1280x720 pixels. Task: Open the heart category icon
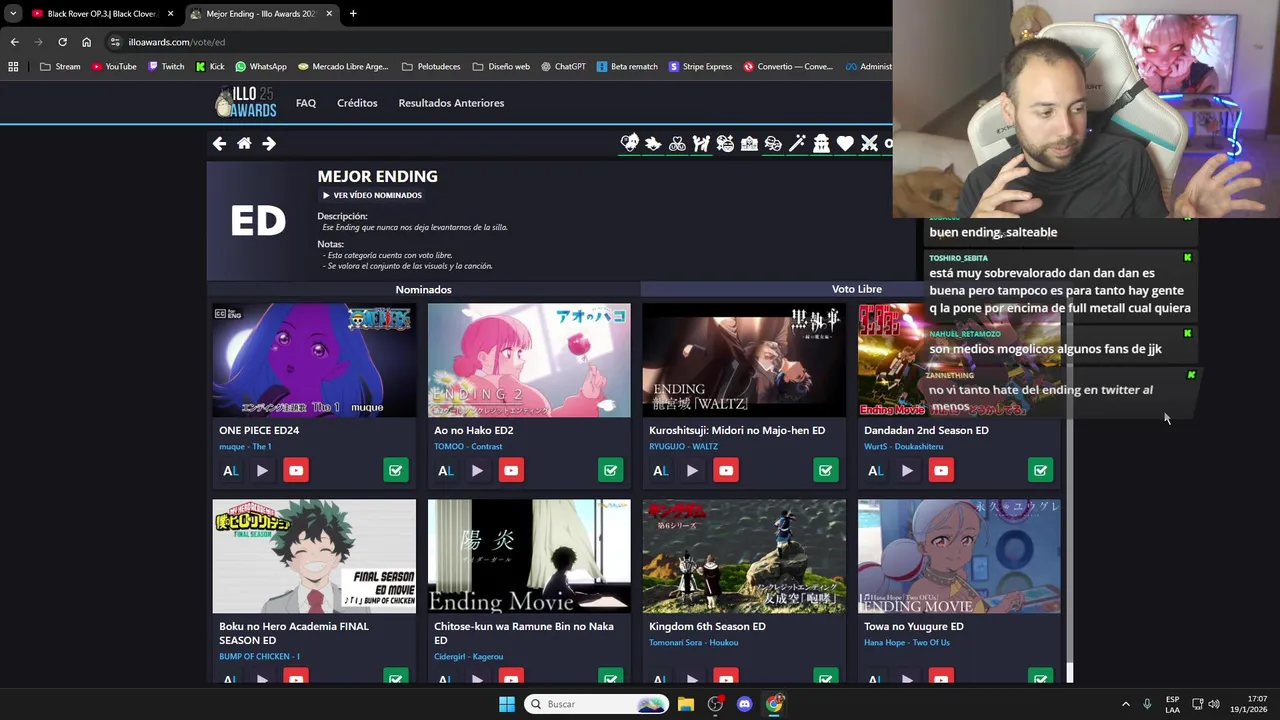click(x=845, y=143)
